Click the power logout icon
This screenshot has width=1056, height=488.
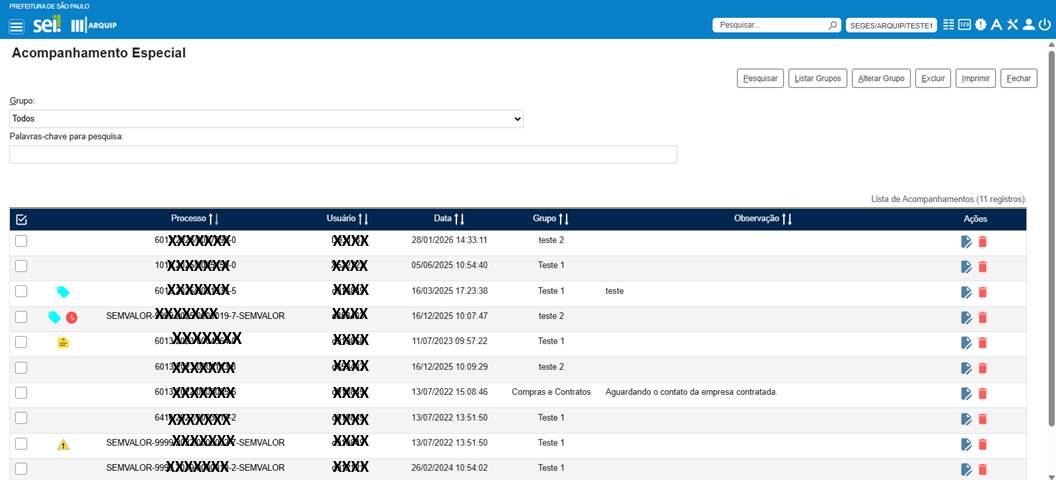pos(1044,25)
